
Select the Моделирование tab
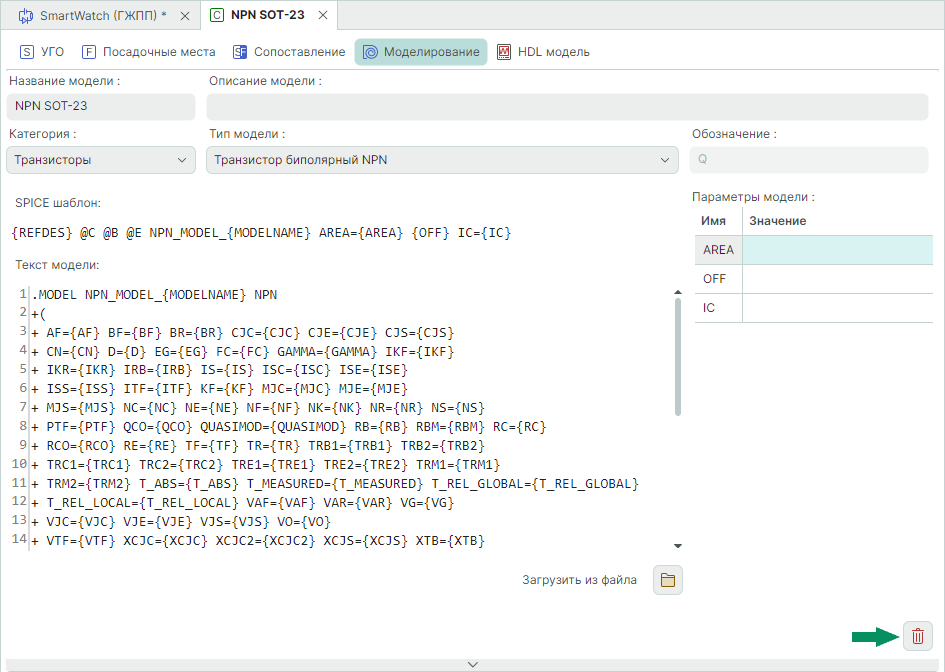click(x=420, y=52)
